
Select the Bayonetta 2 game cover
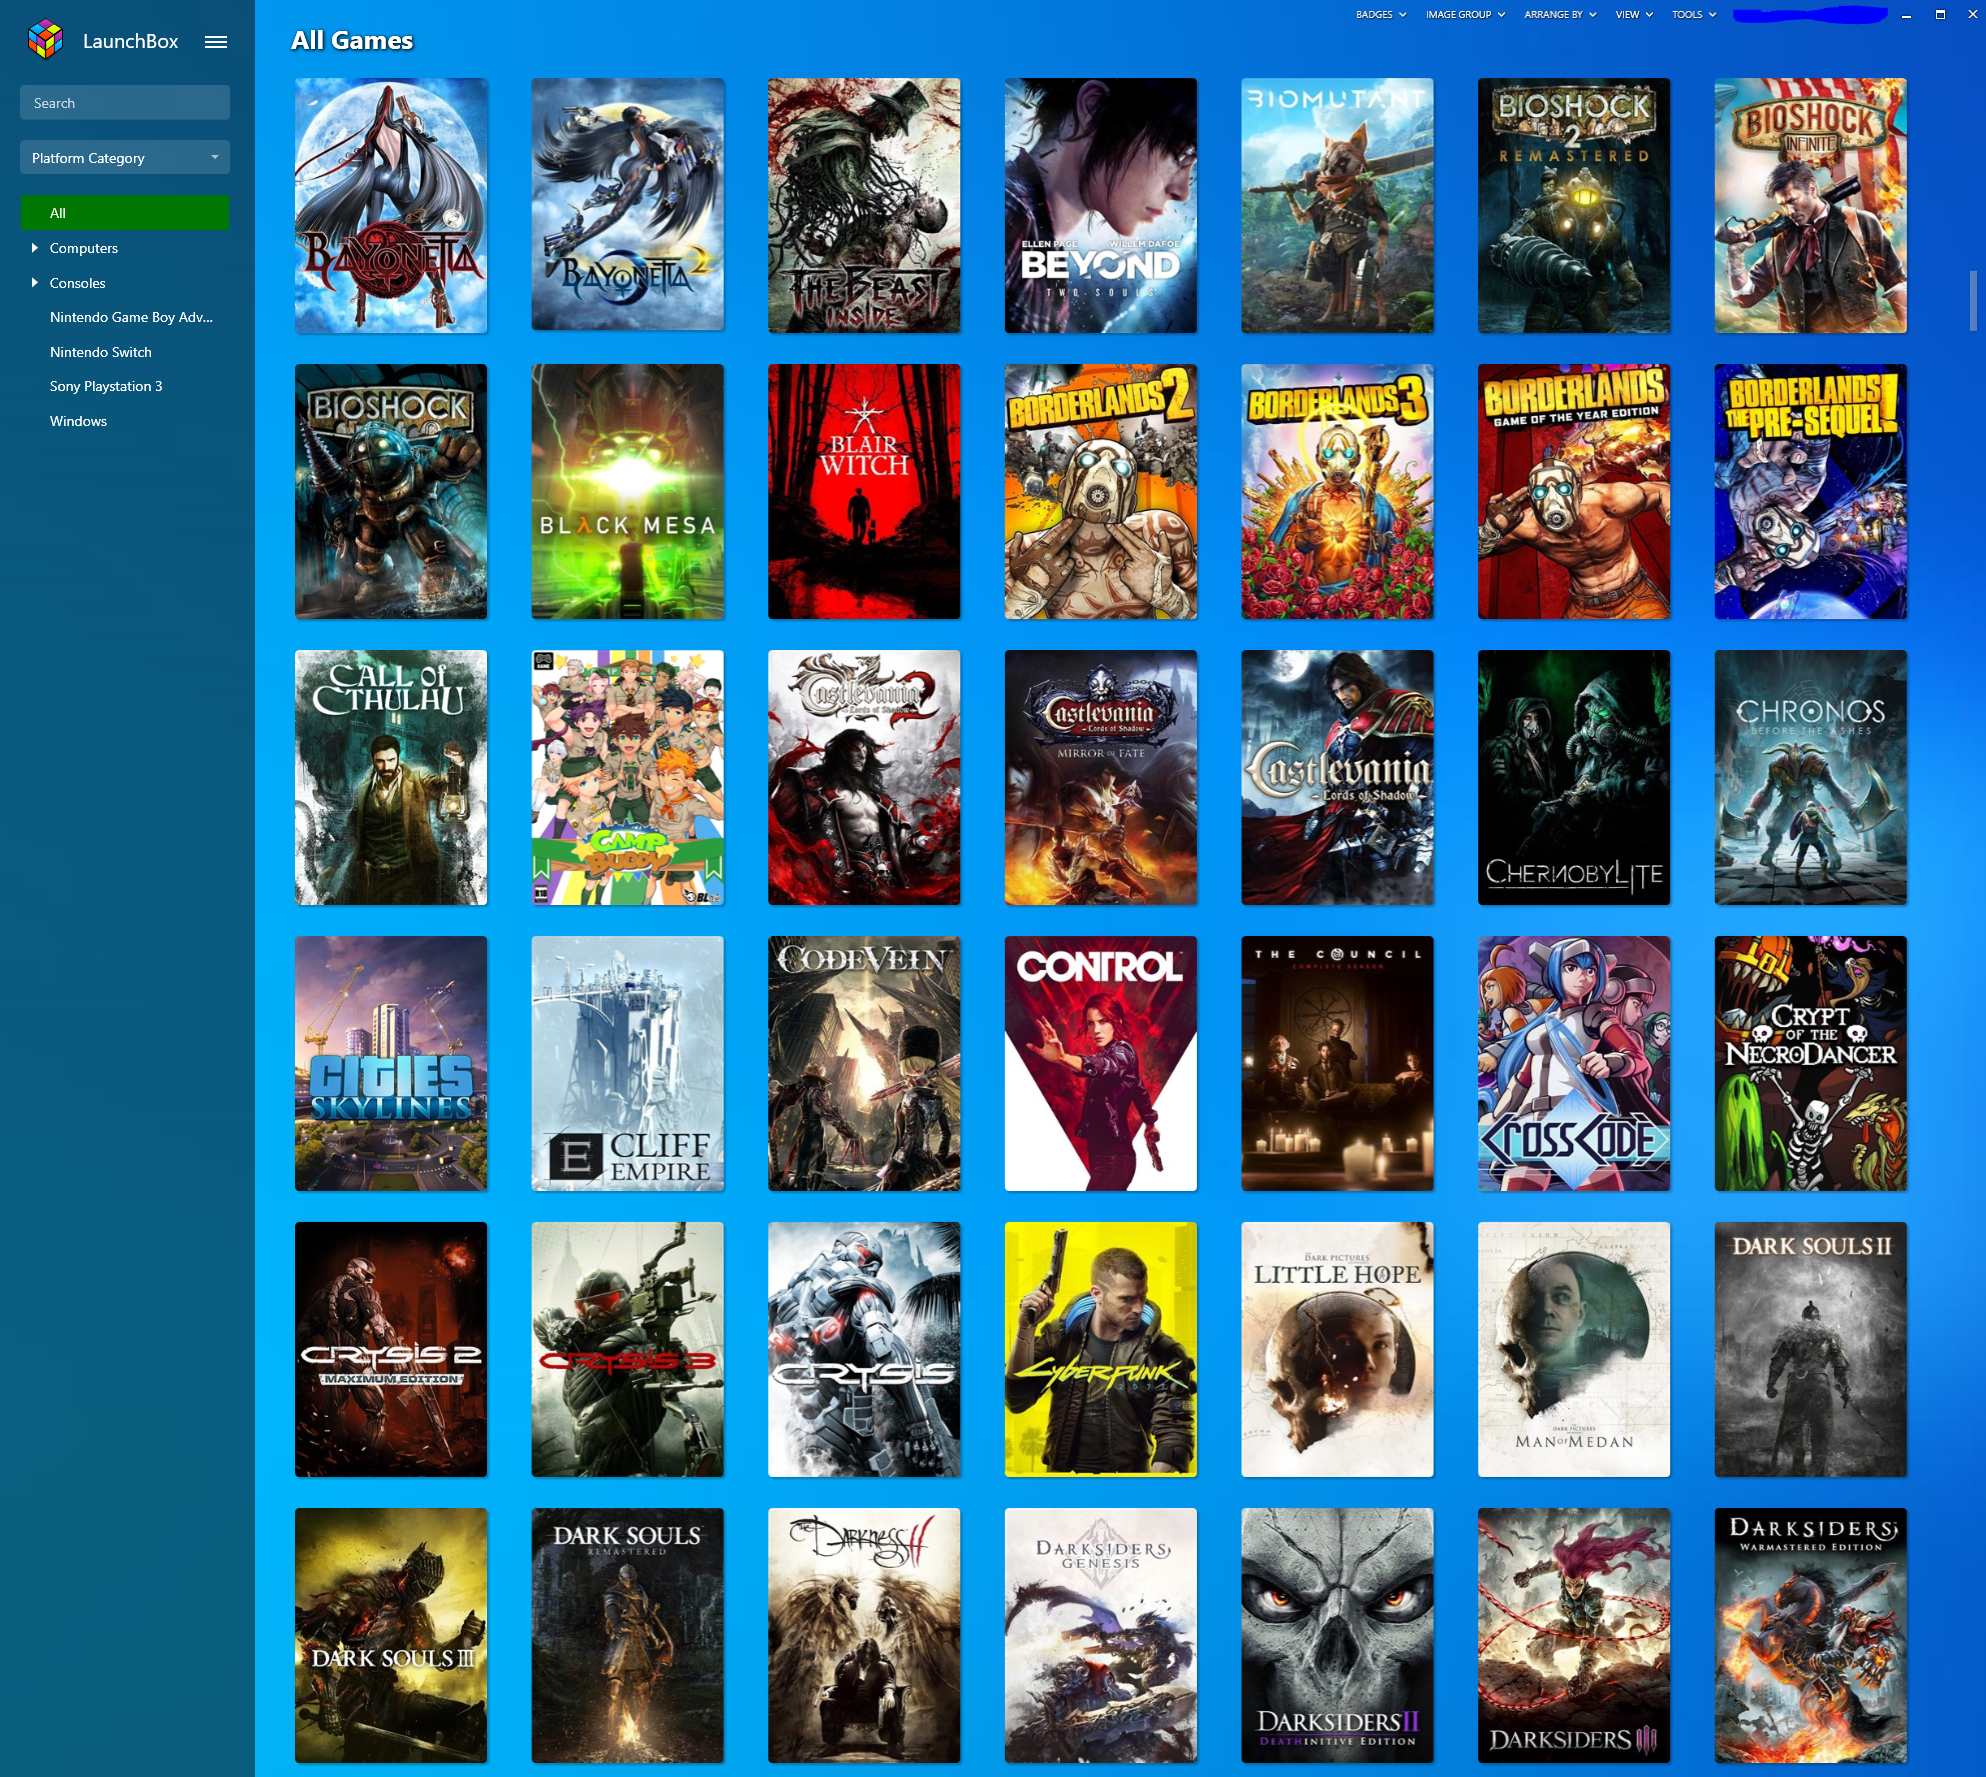628,204
